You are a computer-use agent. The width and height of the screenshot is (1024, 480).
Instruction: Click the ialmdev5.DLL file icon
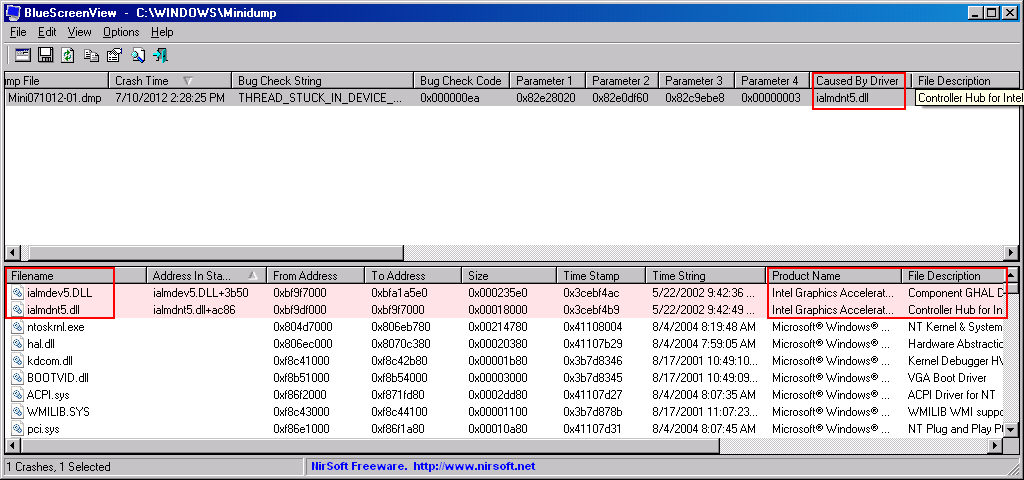(18, 293)
